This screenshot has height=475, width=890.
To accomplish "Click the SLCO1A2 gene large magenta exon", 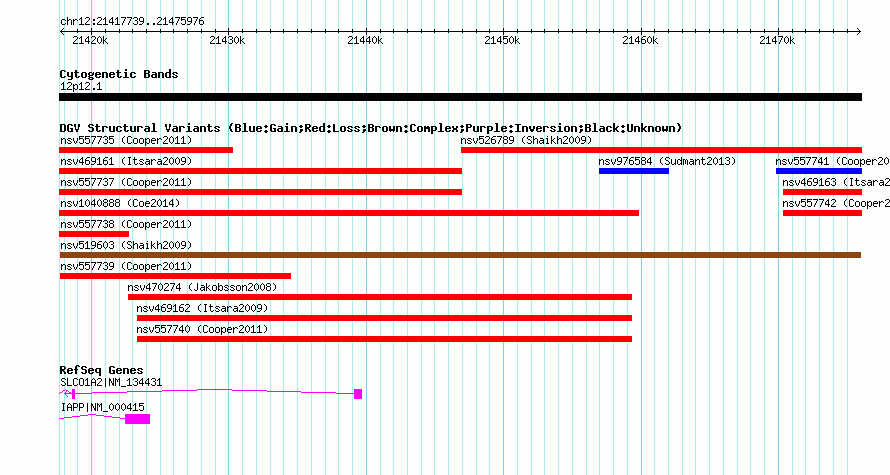I will coord(358,394).
